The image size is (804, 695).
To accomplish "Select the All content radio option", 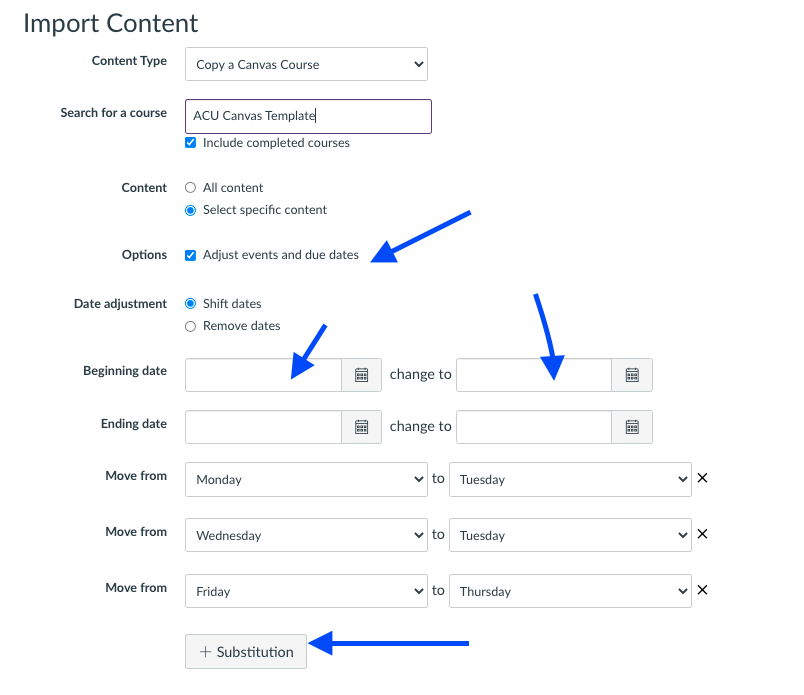I will (x=191, y=188).
